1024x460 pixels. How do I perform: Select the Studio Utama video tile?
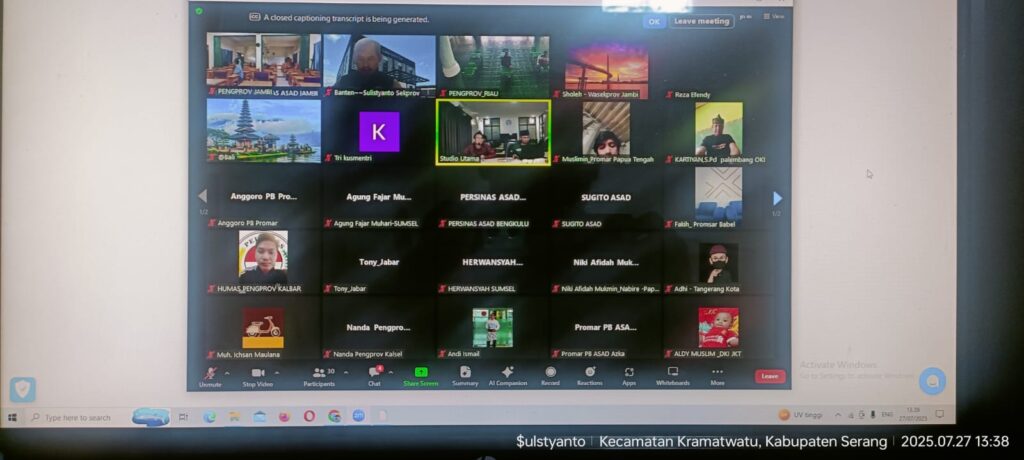[x=493, y=131]
